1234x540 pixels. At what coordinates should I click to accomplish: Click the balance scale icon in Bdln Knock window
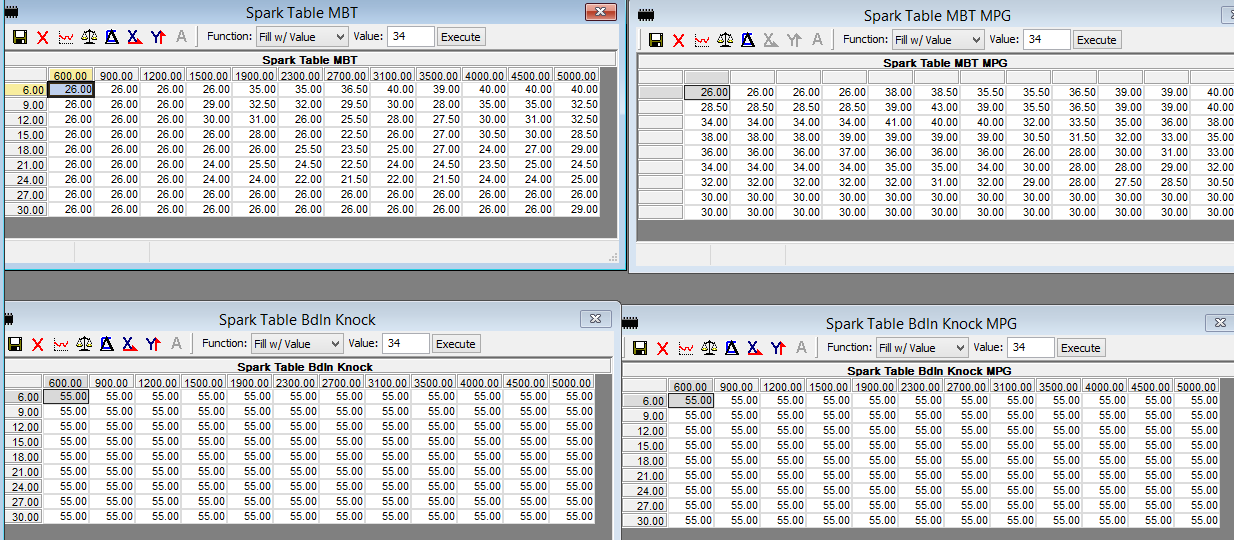[84, 344]
